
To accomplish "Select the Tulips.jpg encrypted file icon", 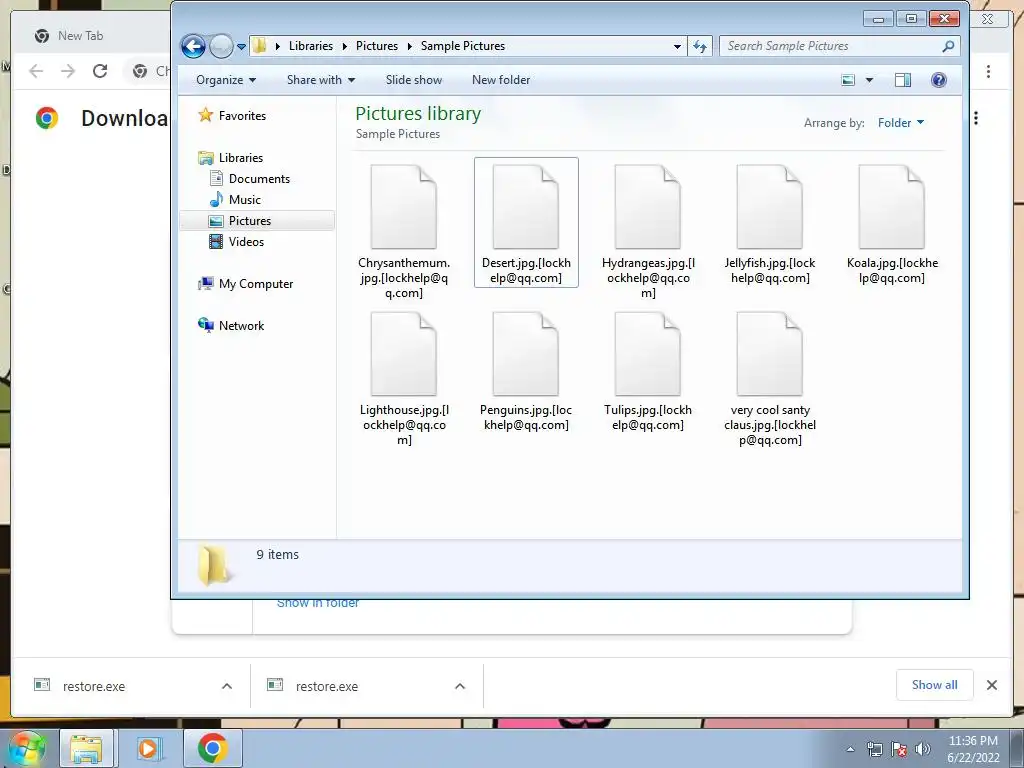I will coord(648,353).
